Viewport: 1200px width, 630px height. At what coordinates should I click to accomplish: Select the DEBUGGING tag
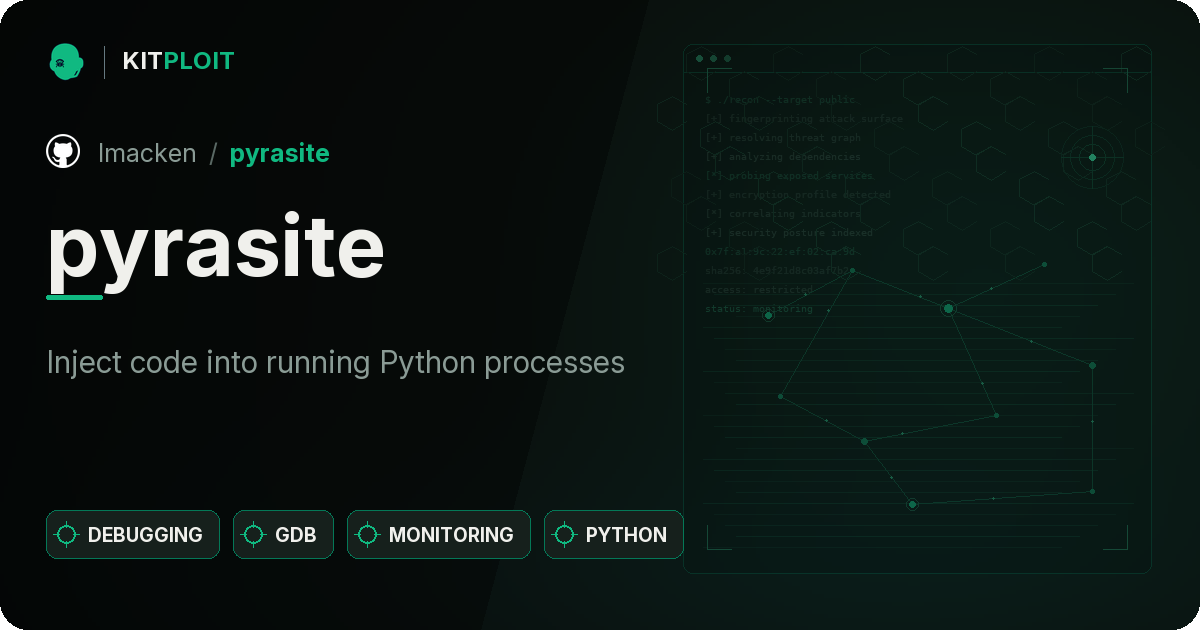point(133,534)
